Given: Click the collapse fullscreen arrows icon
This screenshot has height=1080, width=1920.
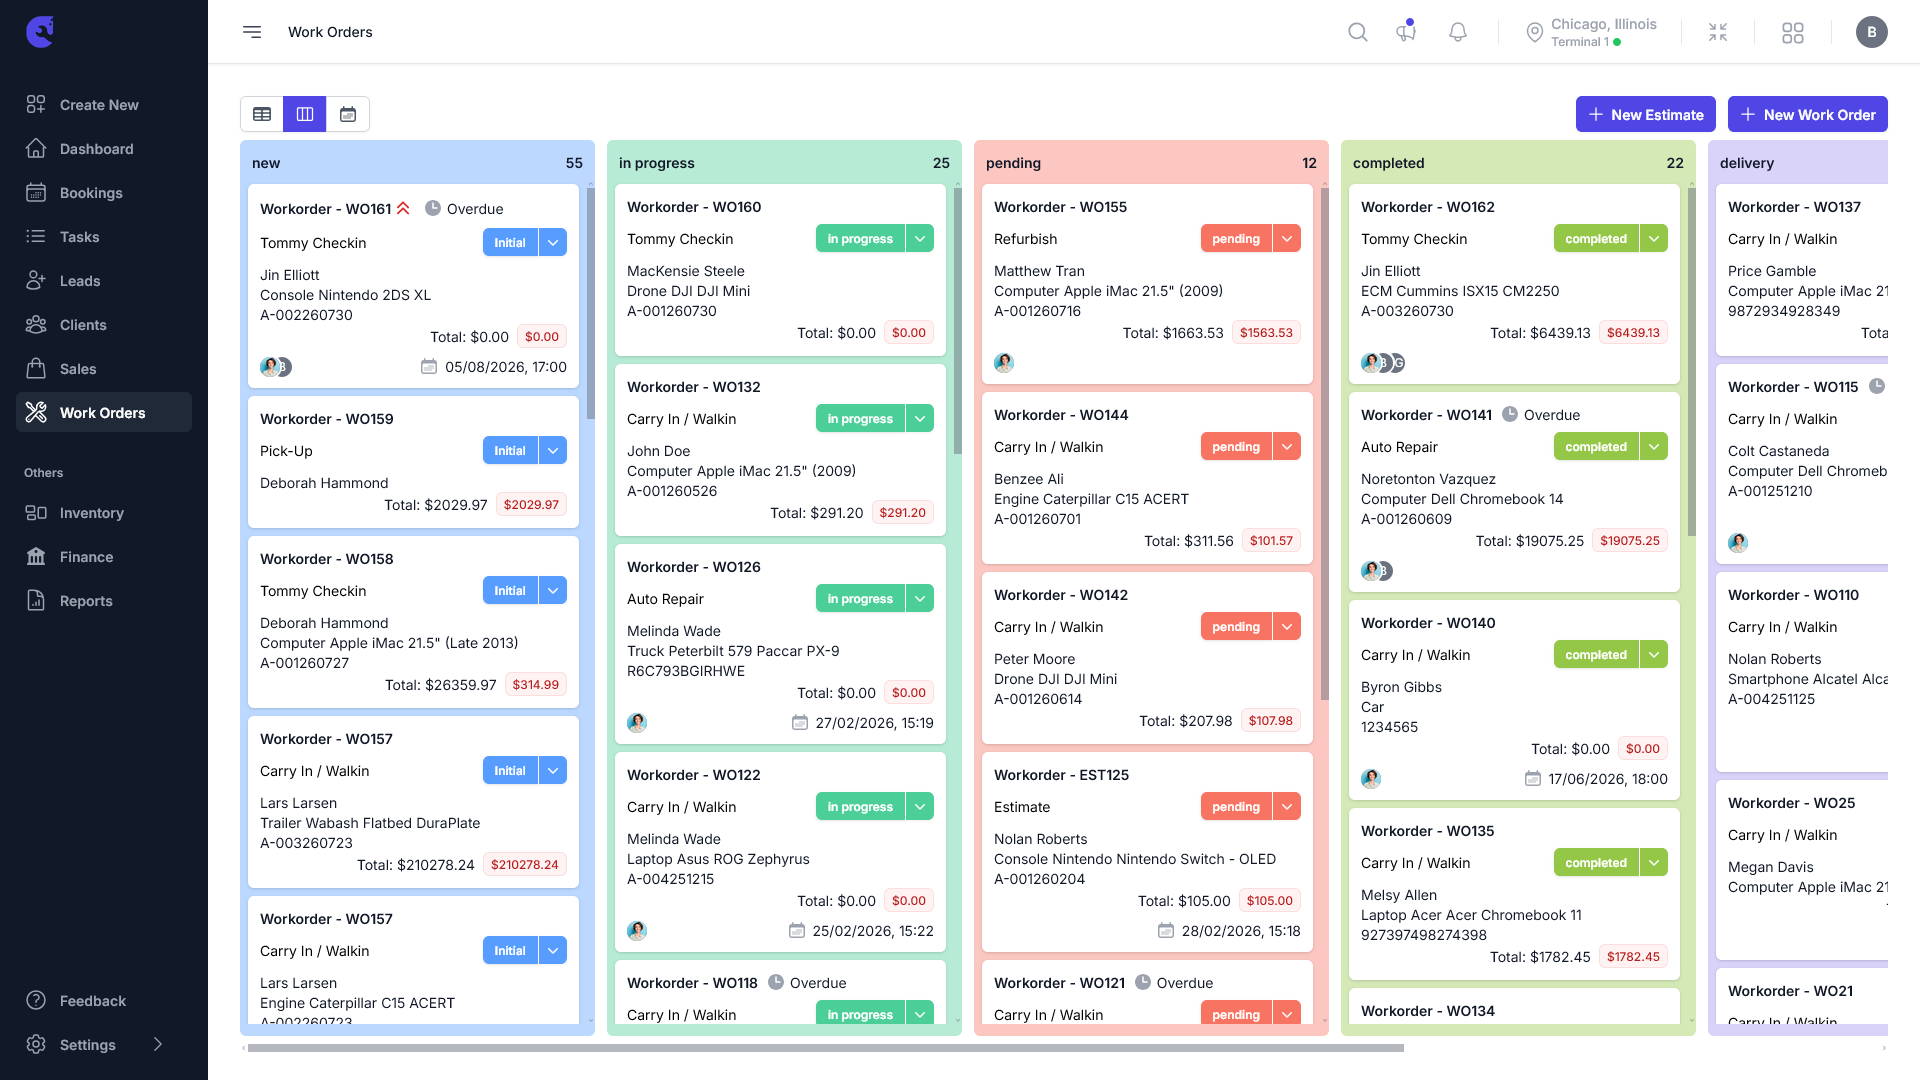Looking at the screenshot, I should 1718,32.
